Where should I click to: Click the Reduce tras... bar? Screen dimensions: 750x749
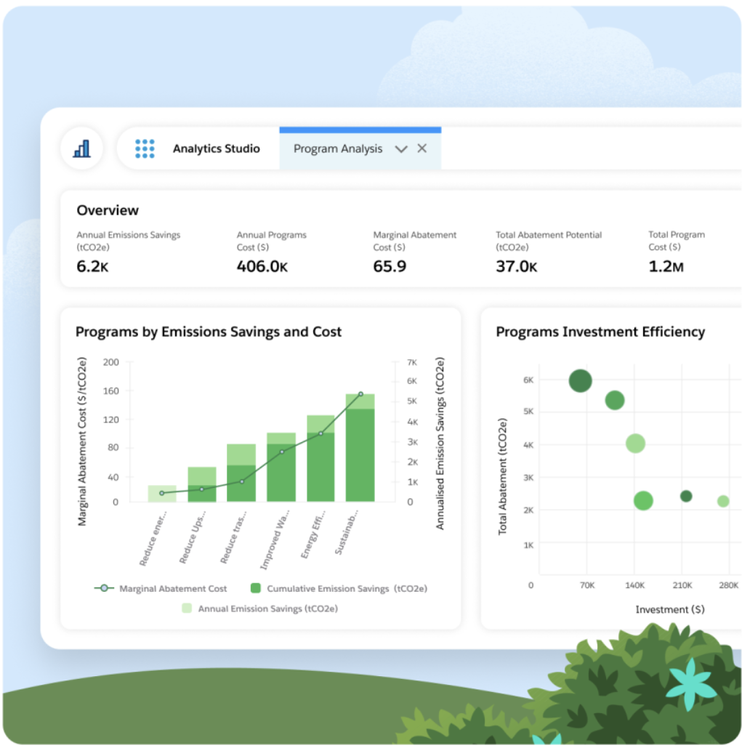tap(242, 473)
